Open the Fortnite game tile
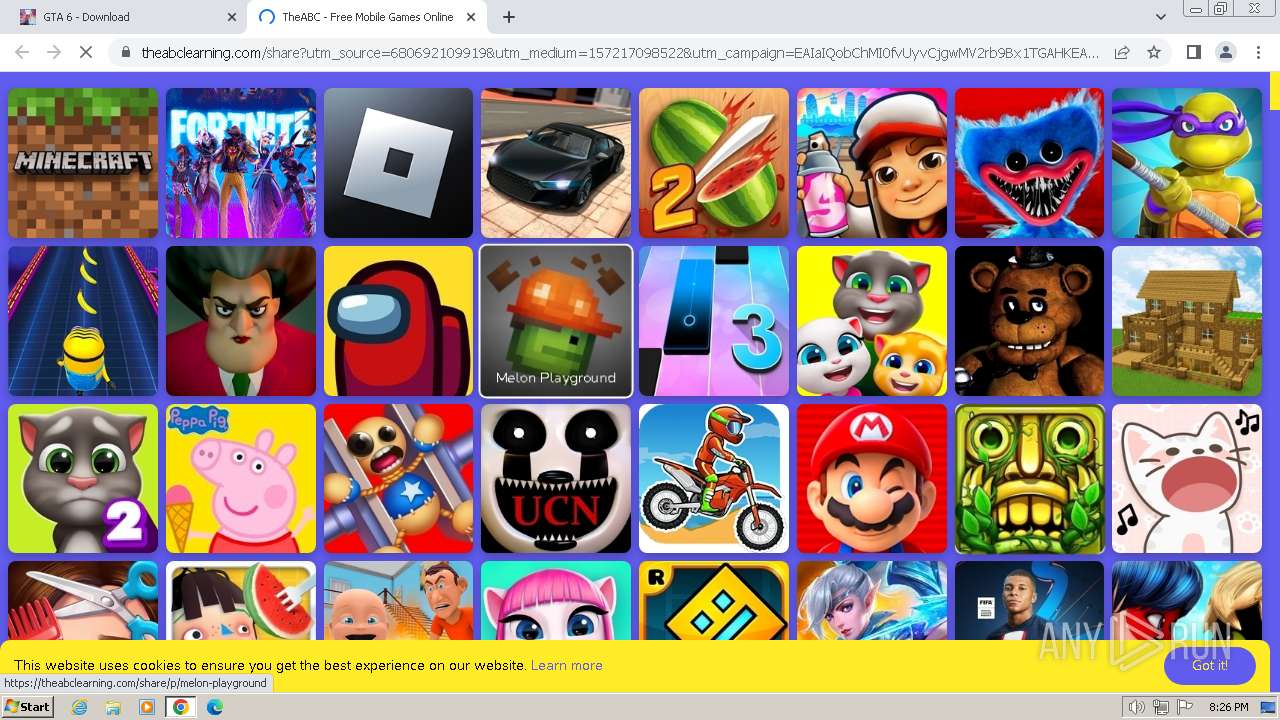The width and height of the screenshot is (1280, 720). click(241, 163)
